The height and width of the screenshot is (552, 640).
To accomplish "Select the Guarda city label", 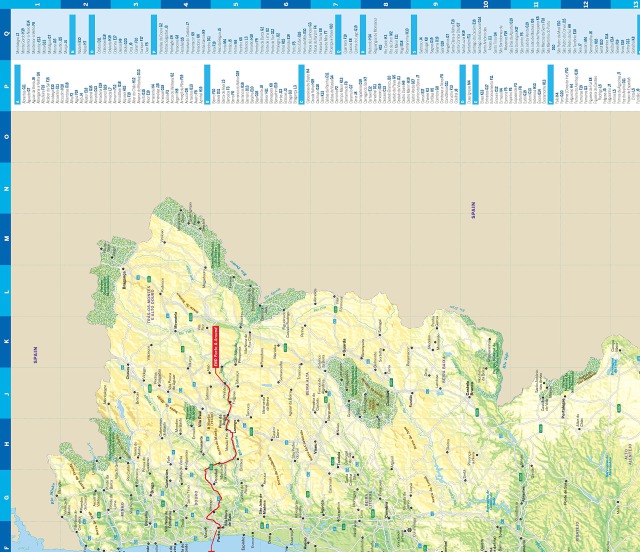I will click(345, 345).
